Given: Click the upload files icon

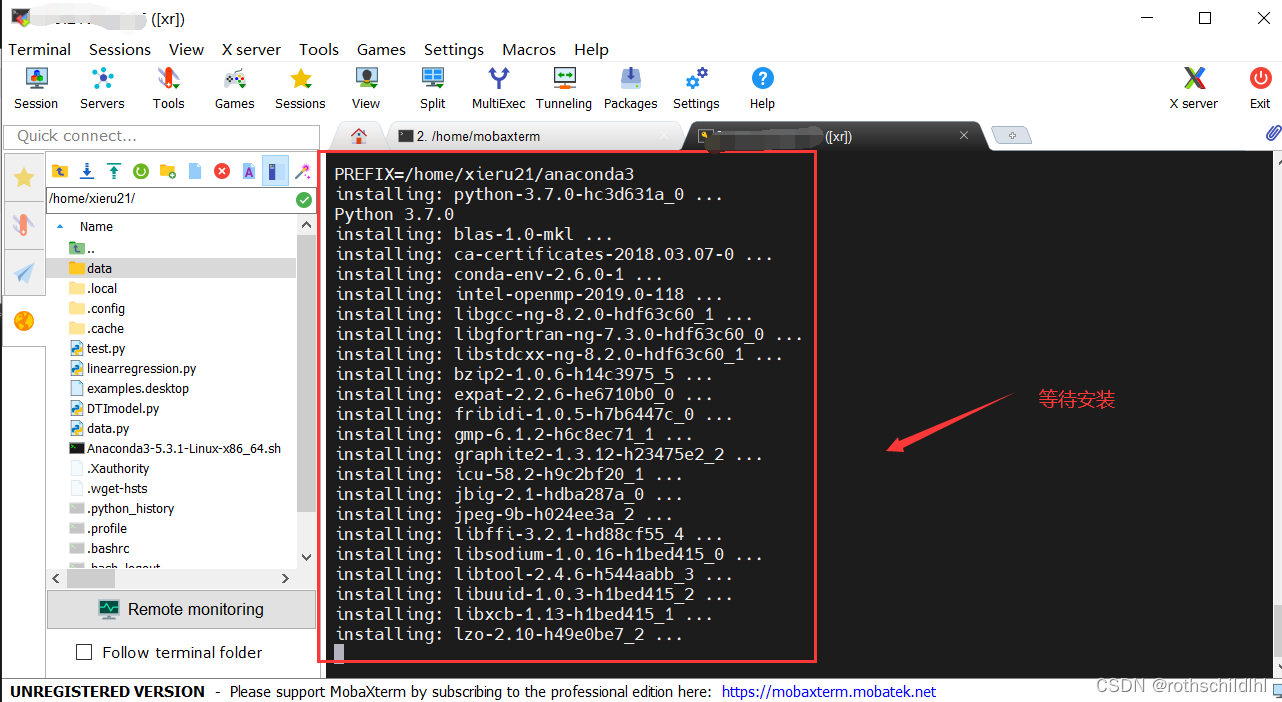Looking at the screenshot, I should pos(114,171).
